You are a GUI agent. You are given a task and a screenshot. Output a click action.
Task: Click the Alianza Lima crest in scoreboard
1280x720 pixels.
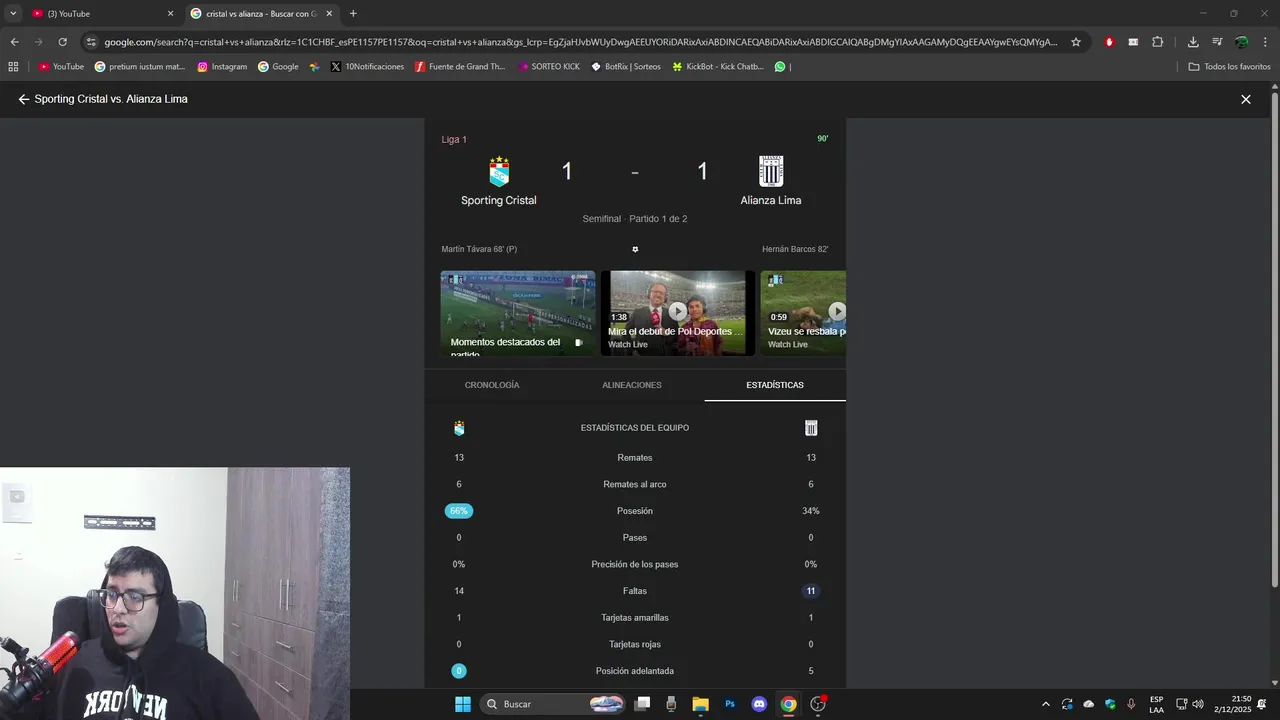pyautogui.click(x=771, y=171)
